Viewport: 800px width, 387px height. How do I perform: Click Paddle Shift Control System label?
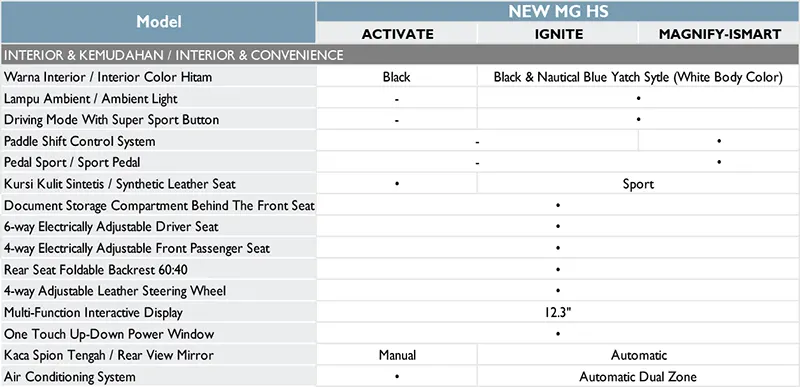coord(80,141)
